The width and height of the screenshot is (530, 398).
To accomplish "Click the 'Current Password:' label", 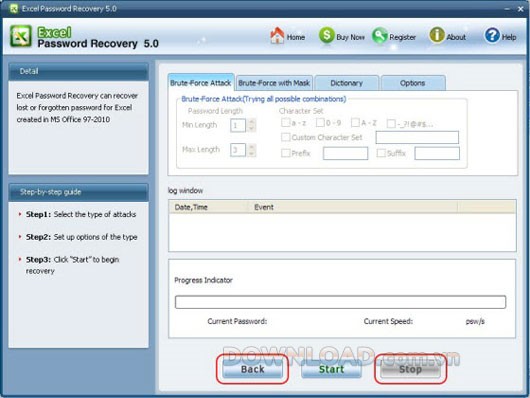I will 237,321.
